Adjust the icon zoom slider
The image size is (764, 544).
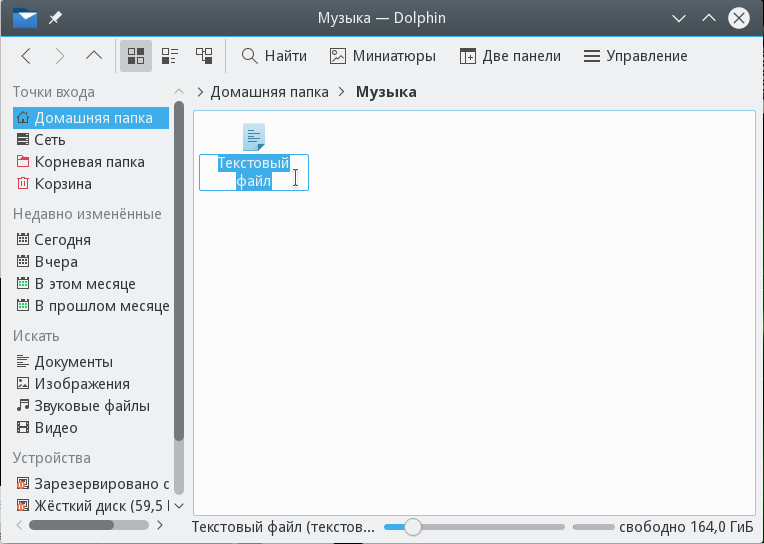(x=412, y=527)
